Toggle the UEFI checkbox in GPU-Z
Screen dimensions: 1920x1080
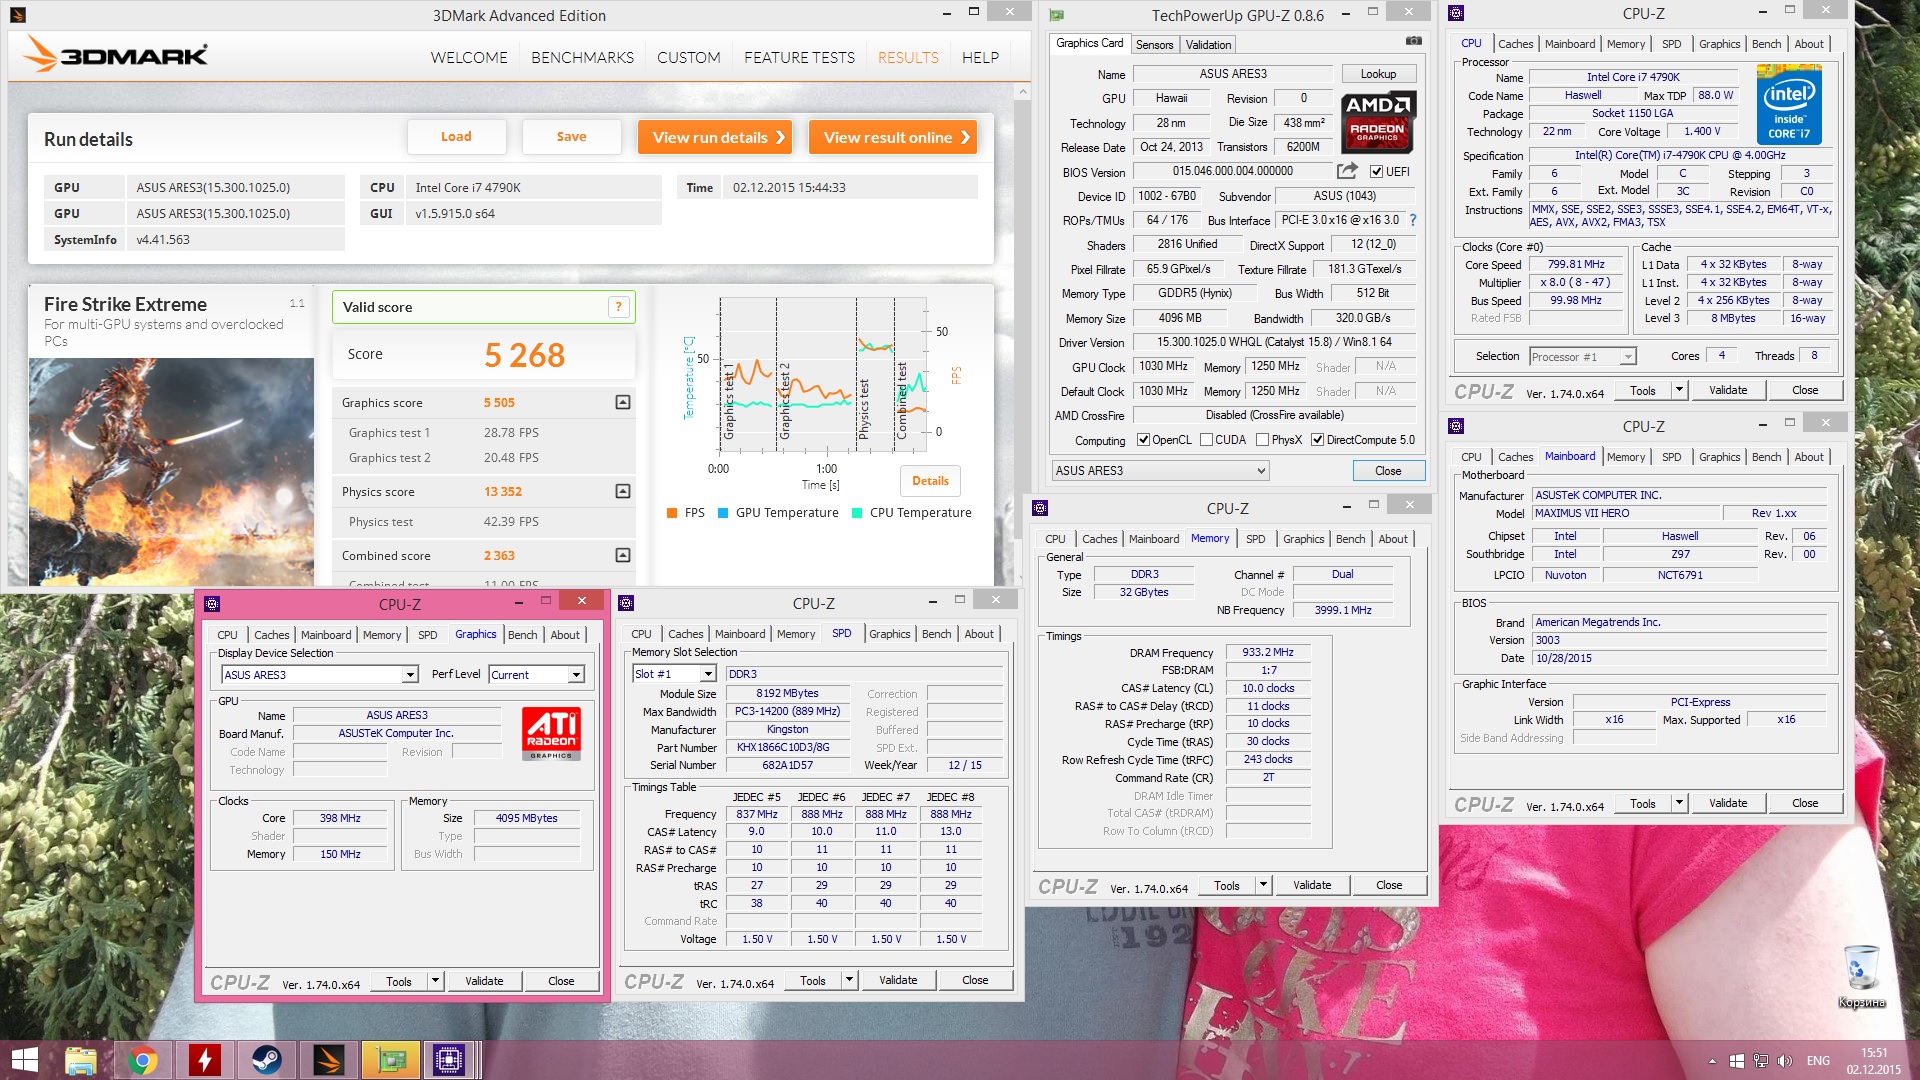1376,172
